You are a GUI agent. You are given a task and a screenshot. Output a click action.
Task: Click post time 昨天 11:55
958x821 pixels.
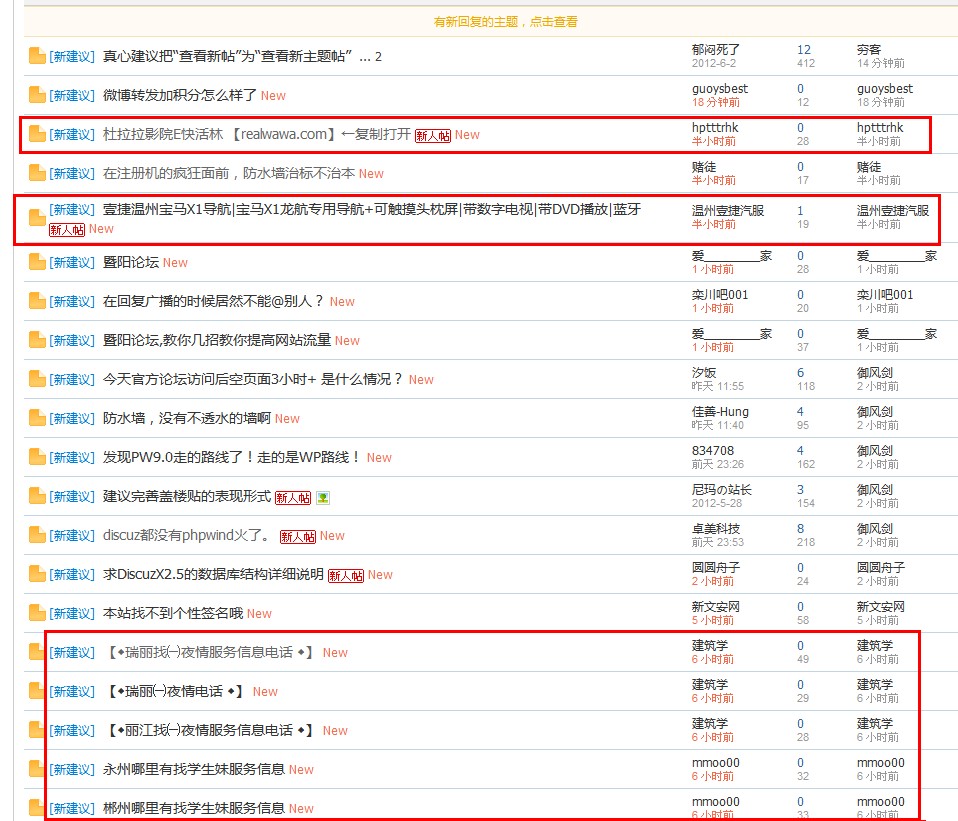pyautogui.click(x=717, y=387)
